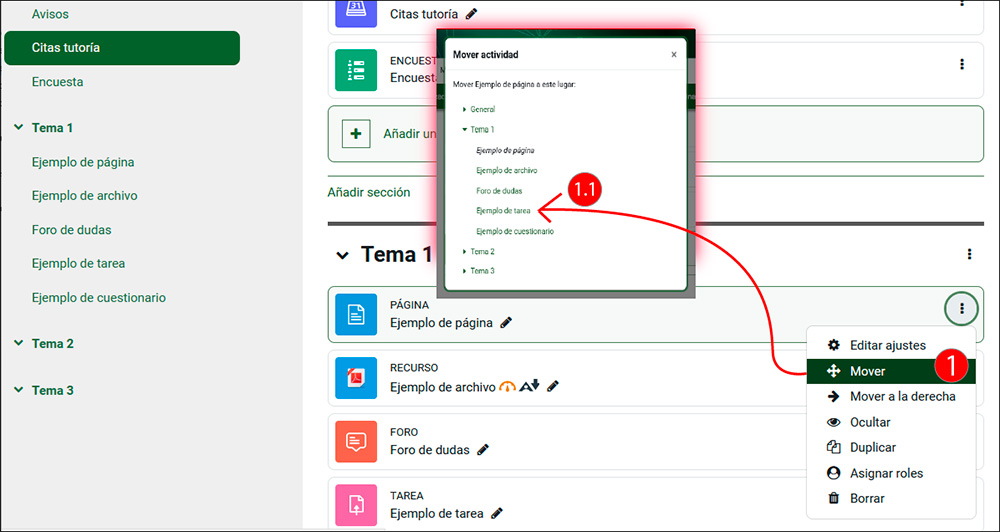The image size is (1000, 532).
Task: Click the orange Foro activity icon
Action: tap(356, 441)
